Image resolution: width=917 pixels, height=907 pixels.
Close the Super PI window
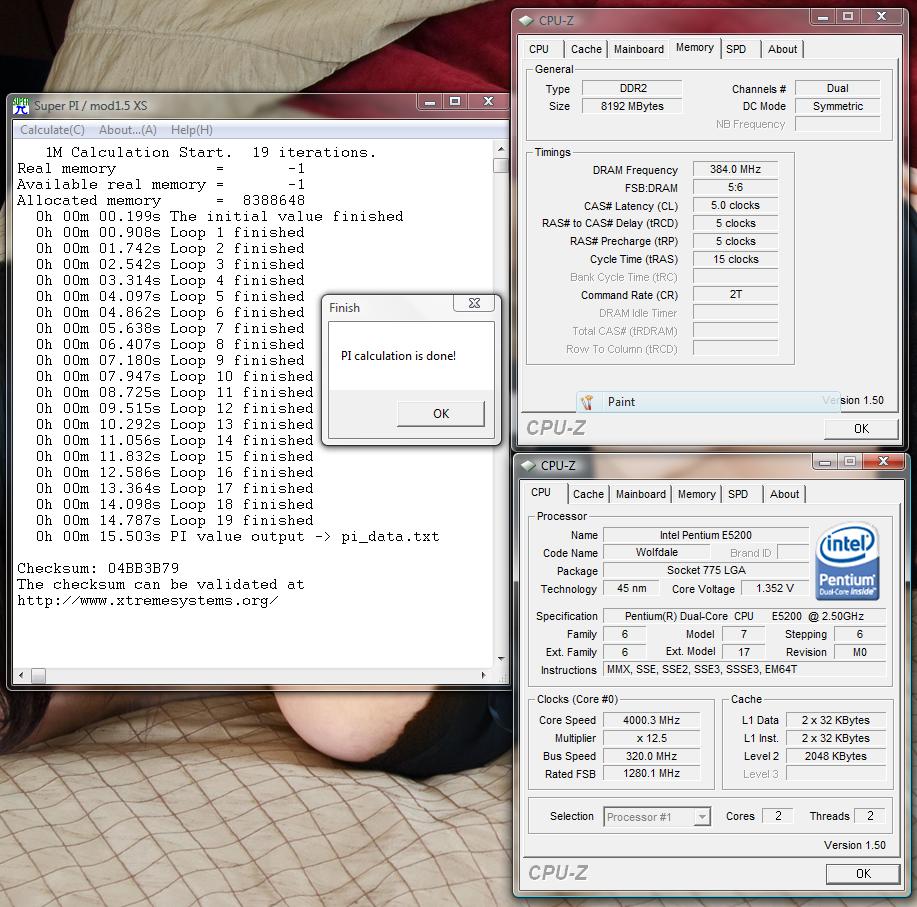pyautogui.click(x=488, y=102)
